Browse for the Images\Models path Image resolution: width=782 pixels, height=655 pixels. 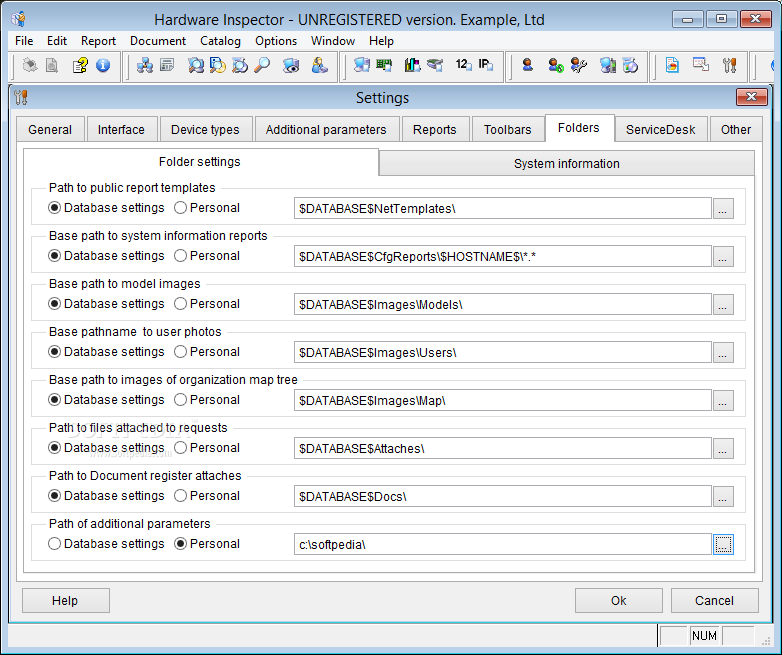coord(723,304)
